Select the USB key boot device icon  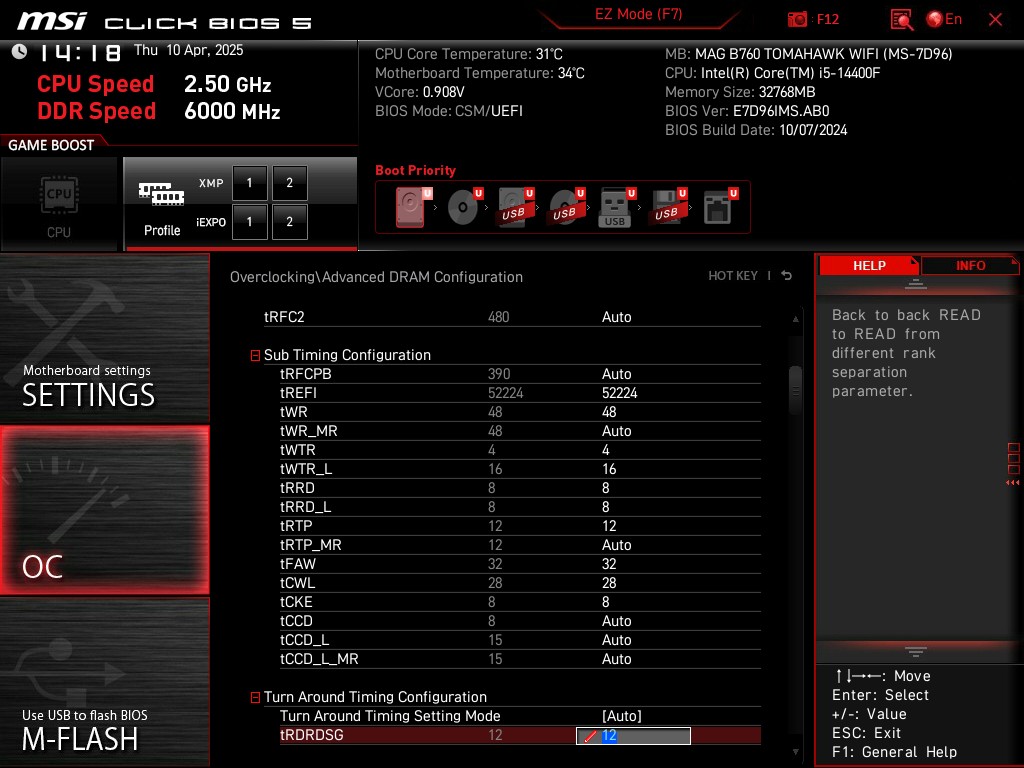pyautogui.click(x=616, y=208)
